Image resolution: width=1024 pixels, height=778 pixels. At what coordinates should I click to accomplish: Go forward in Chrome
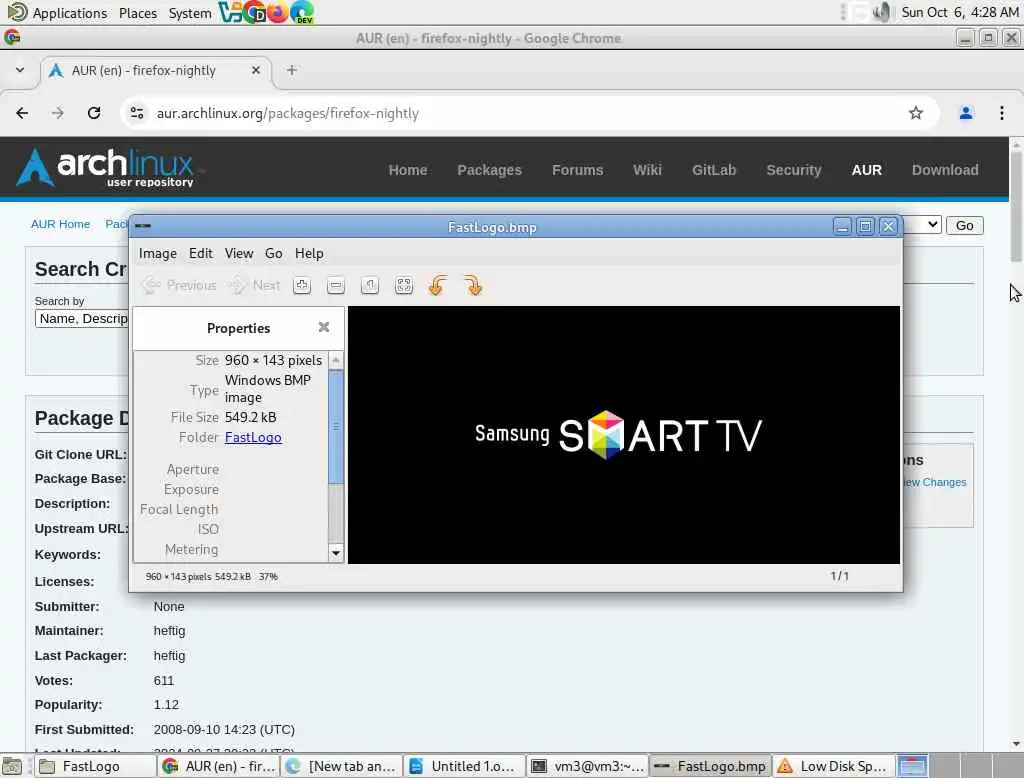pos(58,113)
